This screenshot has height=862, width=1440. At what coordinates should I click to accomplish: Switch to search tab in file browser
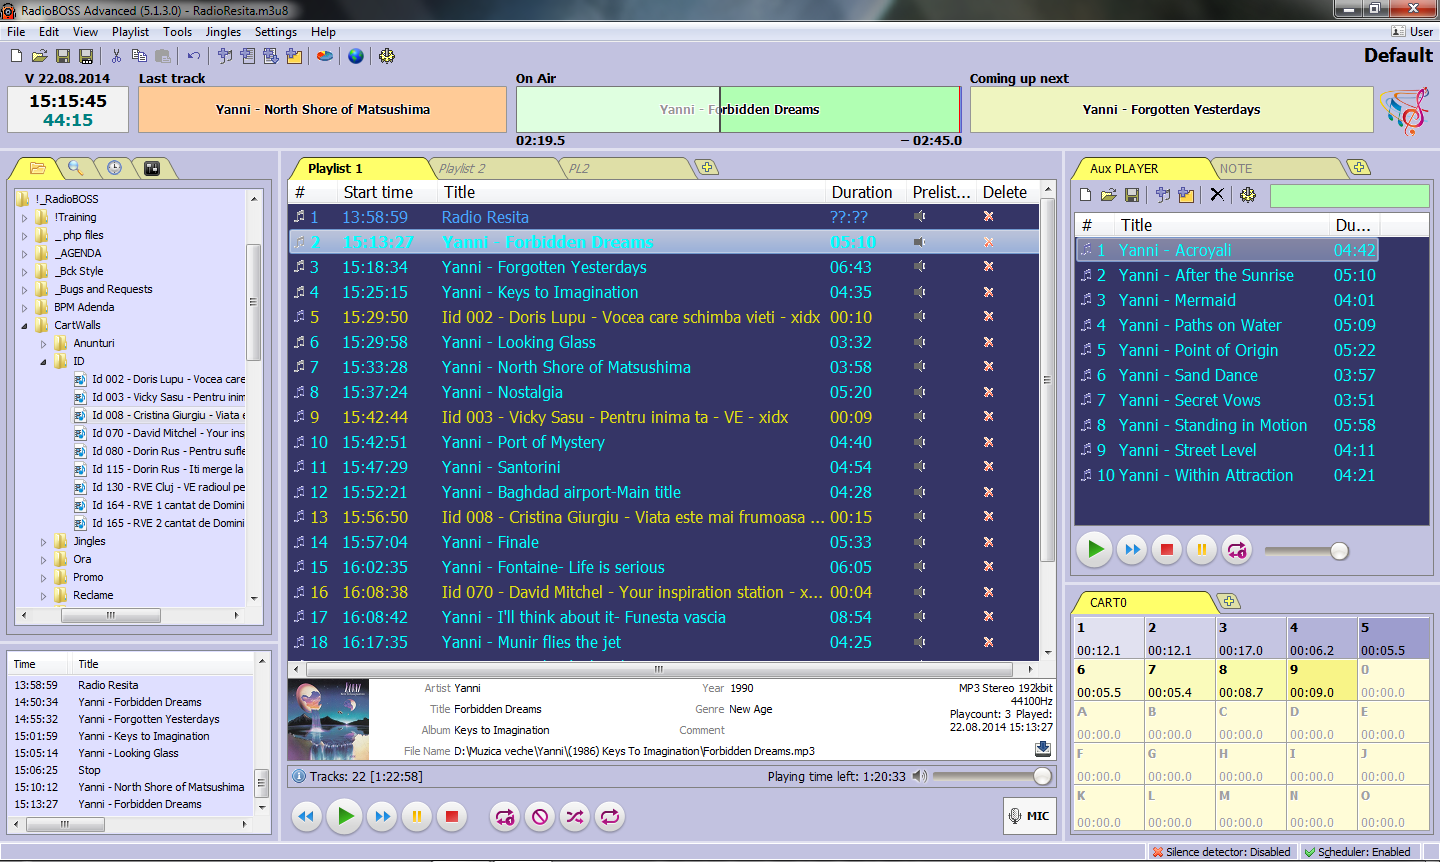click(76, 168)
